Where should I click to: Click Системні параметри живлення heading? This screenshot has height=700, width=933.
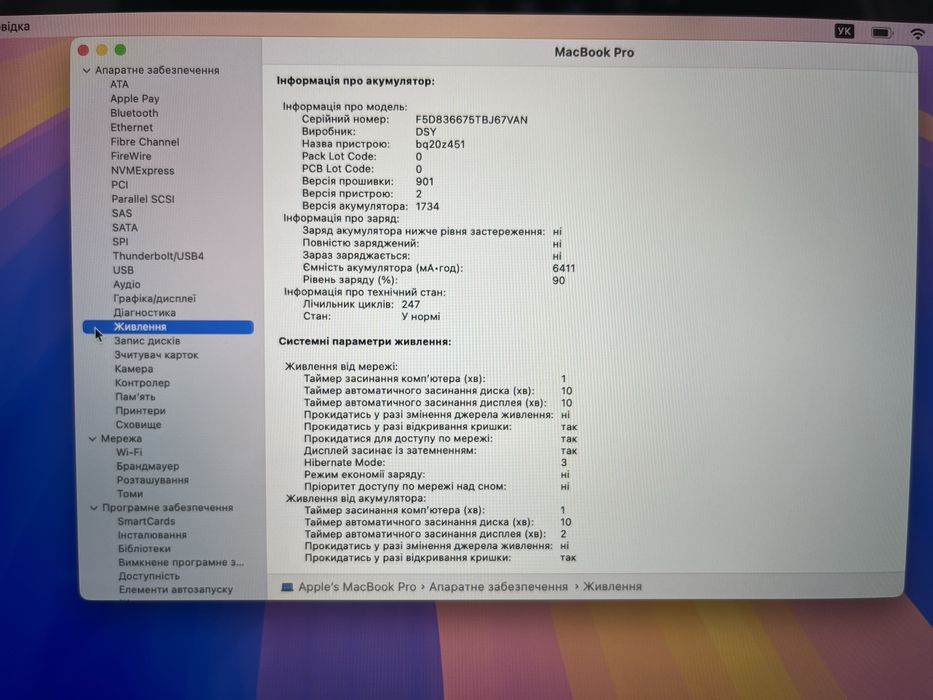[x=365, y=342]
